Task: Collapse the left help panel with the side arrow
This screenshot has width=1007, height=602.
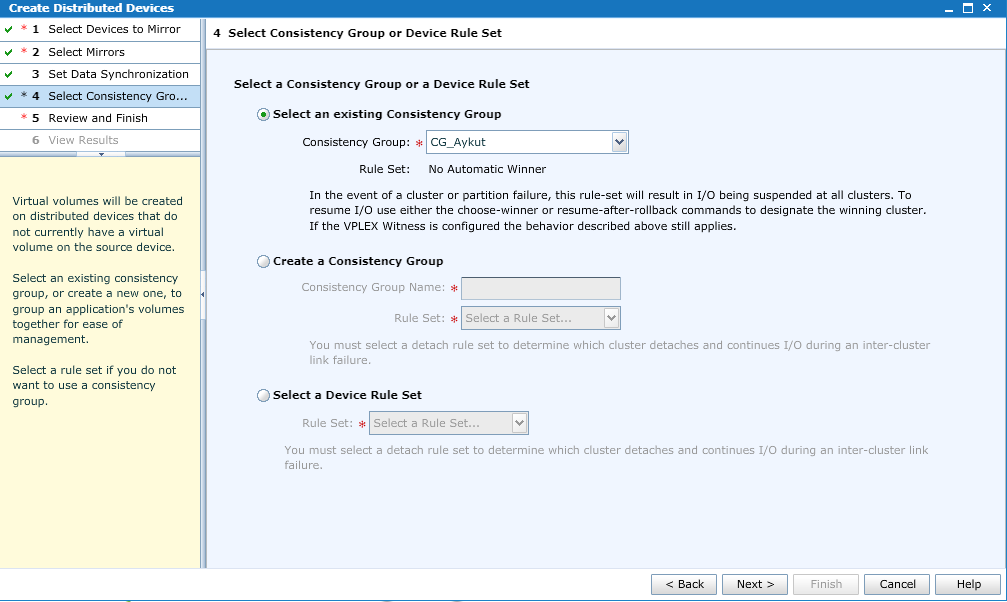Action: (203, 294)
